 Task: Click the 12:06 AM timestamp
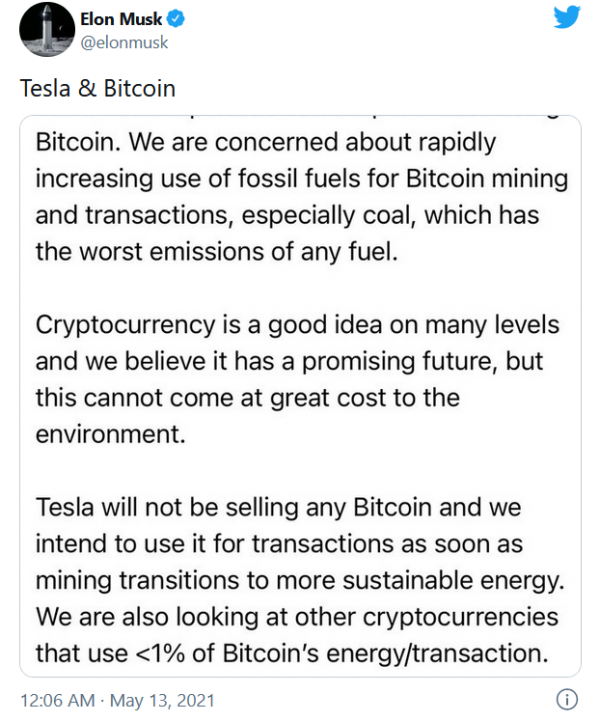click(58, 700)
